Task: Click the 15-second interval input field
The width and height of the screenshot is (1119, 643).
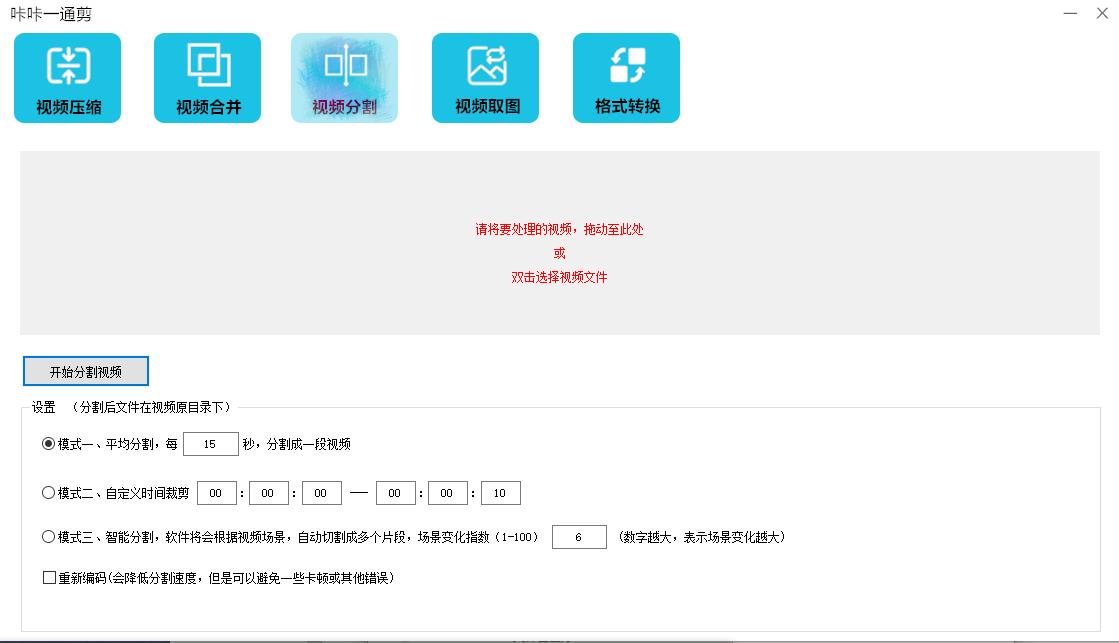Action: tap(210, 444)
